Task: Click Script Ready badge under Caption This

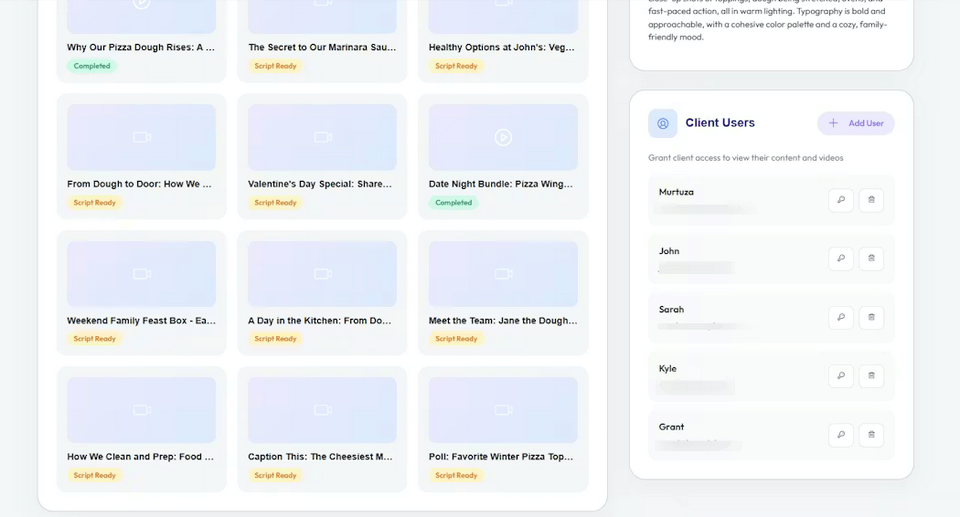Action: (x=276, y=475)
